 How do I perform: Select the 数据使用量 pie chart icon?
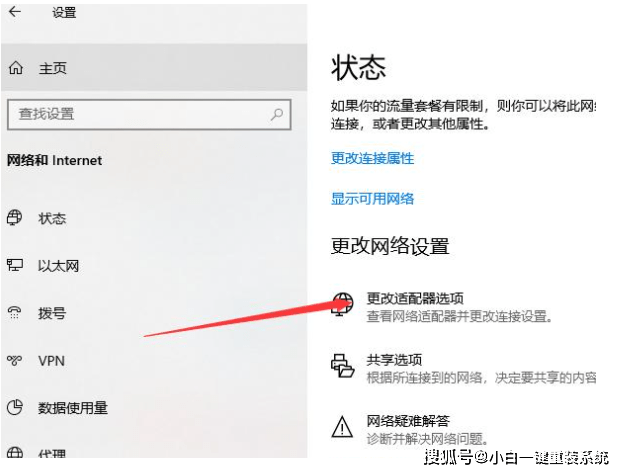15,407
